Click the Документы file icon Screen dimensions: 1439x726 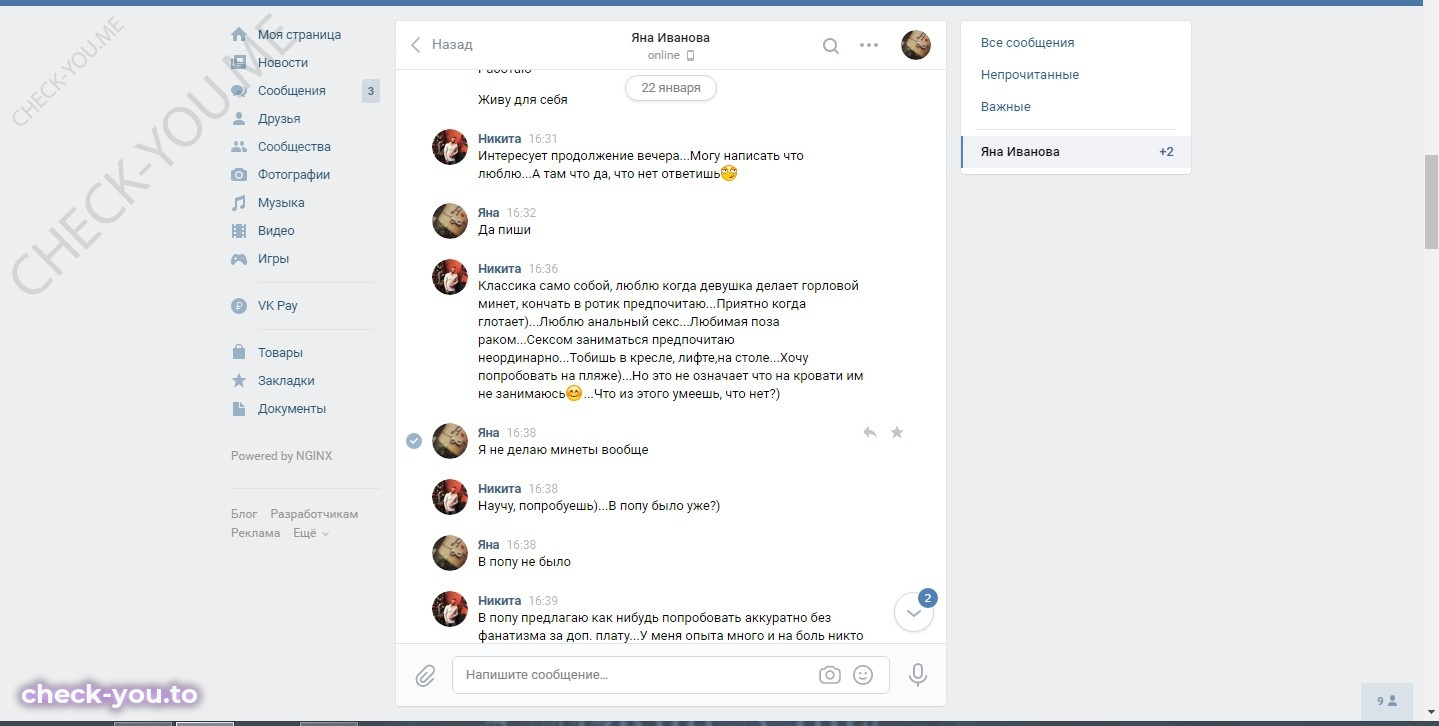[239, 408]
